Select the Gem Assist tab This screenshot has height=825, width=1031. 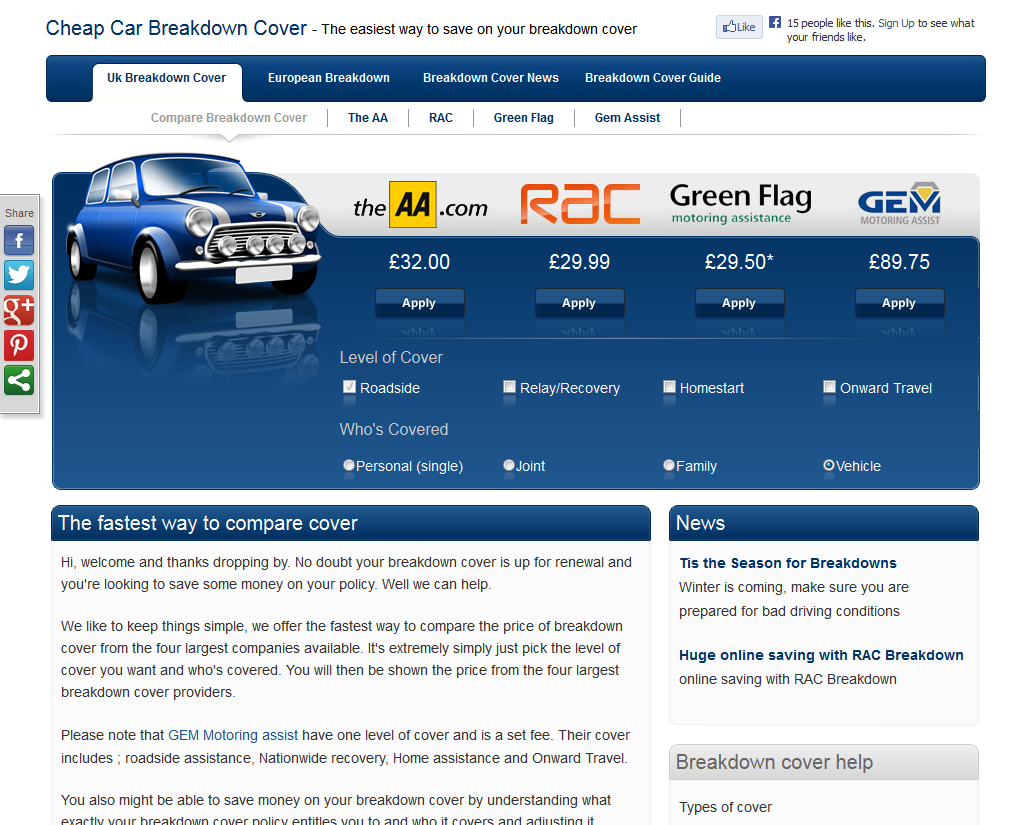click(627, 117)
